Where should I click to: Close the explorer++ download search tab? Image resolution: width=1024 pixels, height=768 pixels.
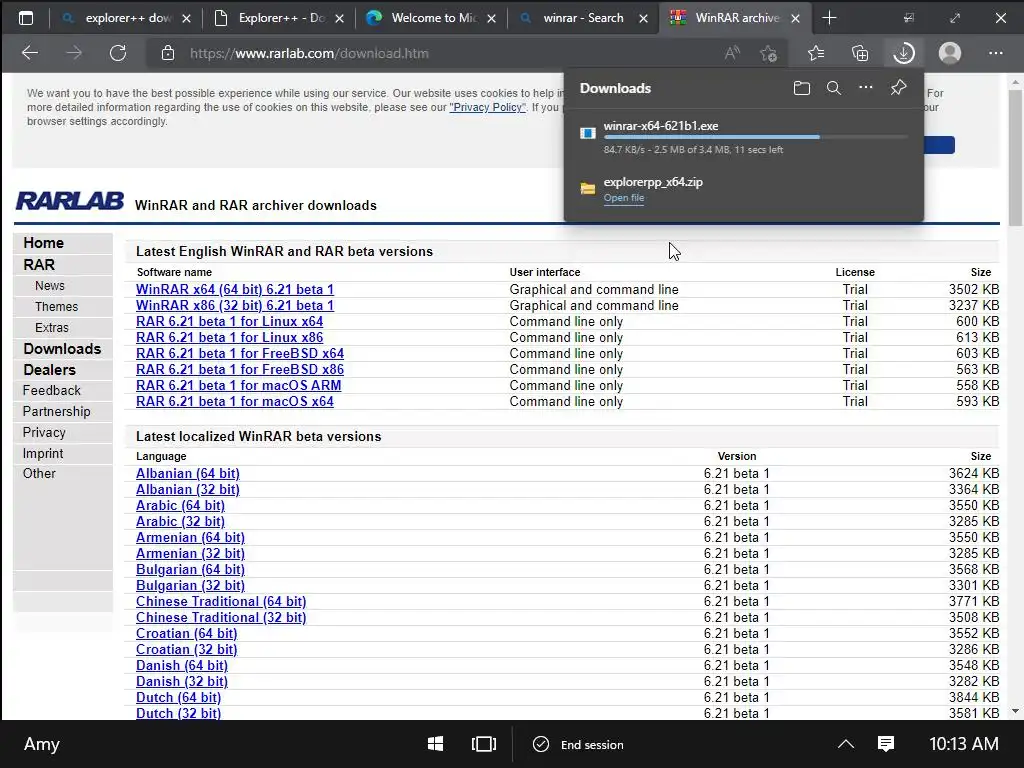(x=187, y=18)
